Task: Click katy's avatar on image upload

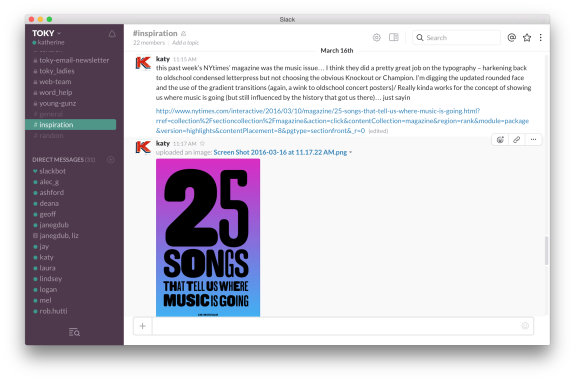Action: (x=143, y=147)
